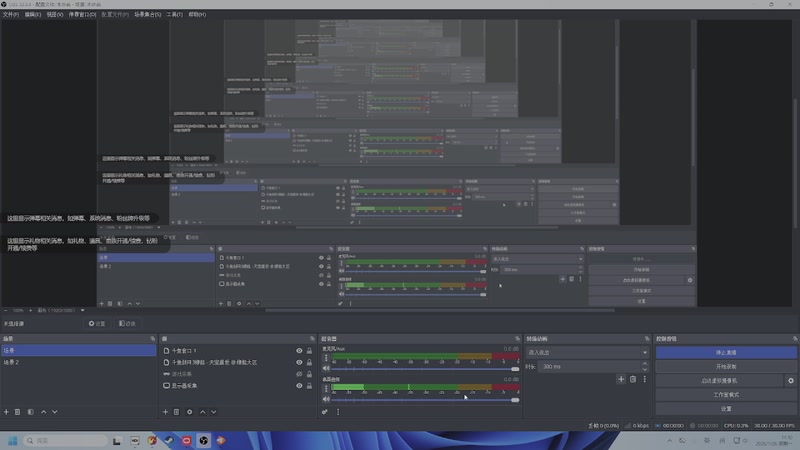The width and height of the screenshot is (800, 450).
Task: Undock the Sources panel
Action: pyautogui.click(x=312, y=339)
